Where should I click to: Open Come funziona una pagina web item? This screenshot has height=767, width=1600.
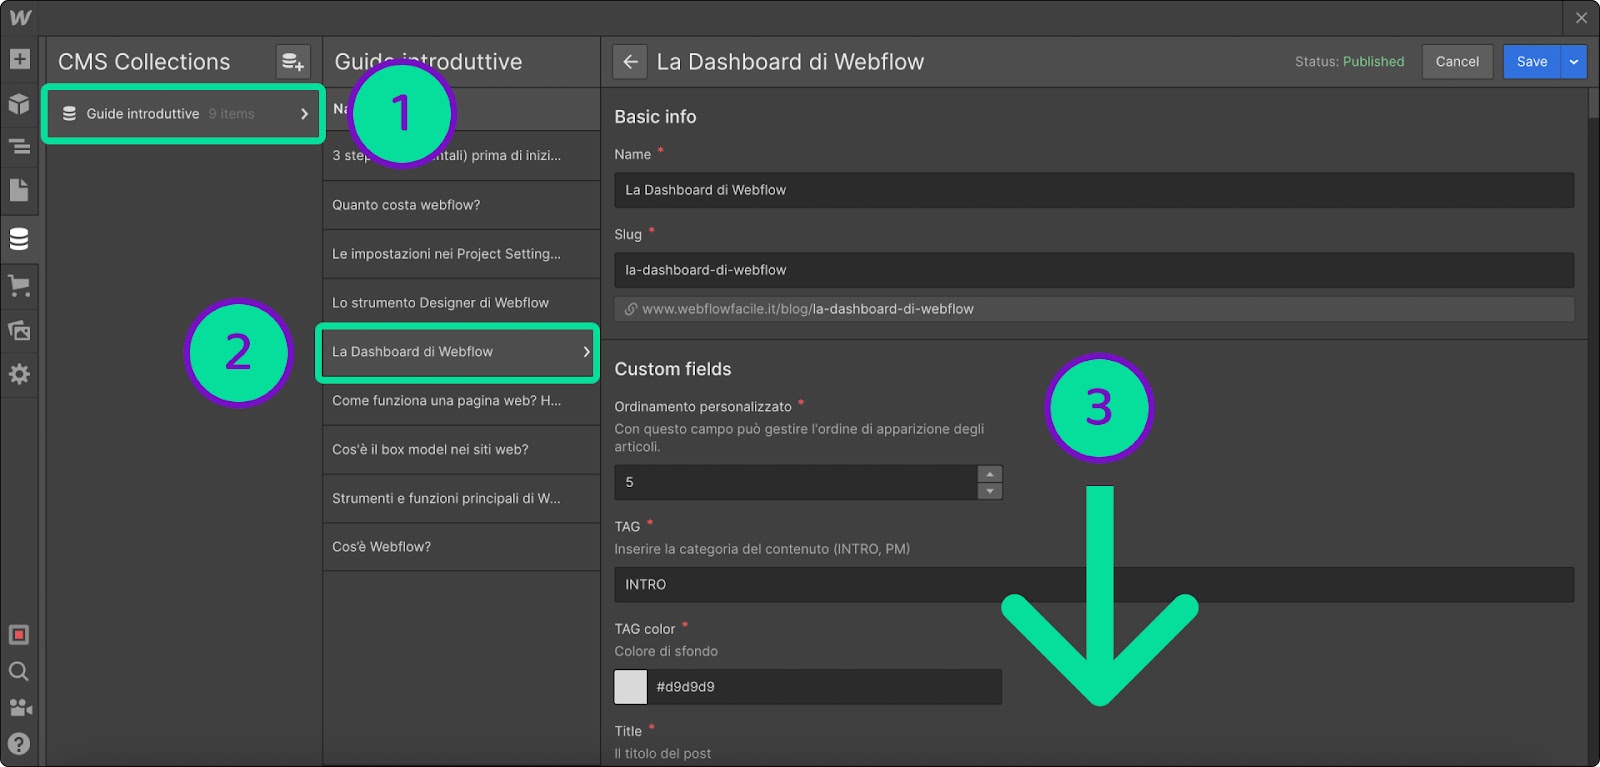pyautogui.click(x=461, y=401)
